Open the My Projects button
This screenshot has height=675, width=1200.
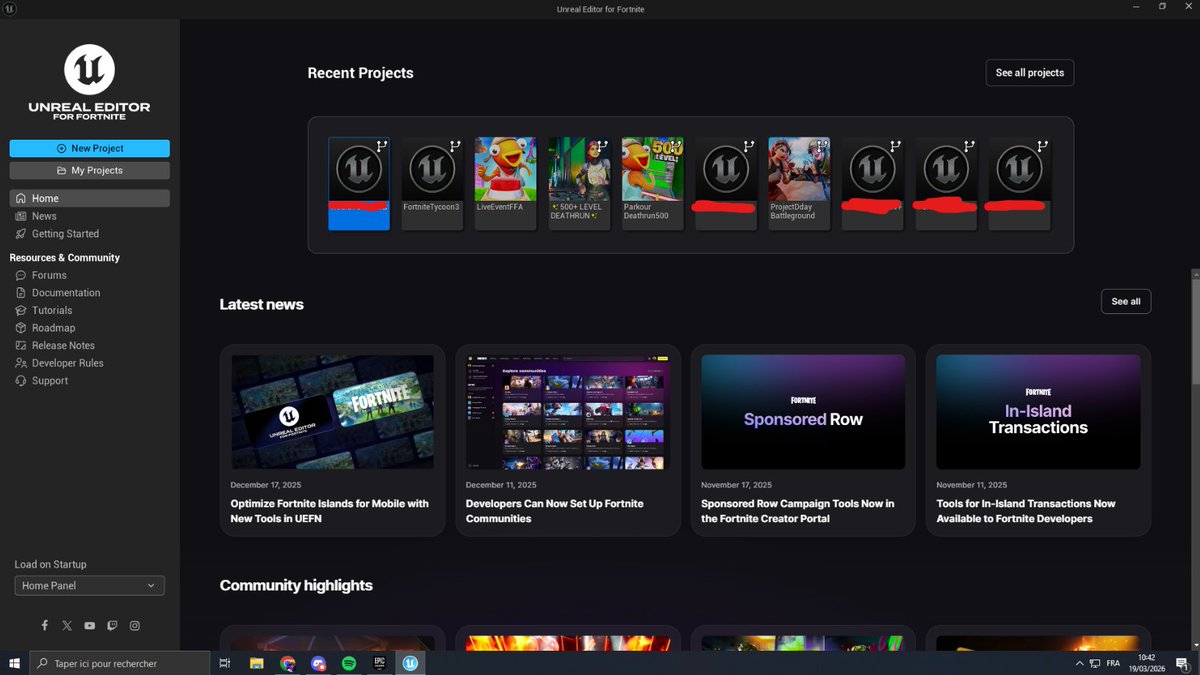click(90, 170)
